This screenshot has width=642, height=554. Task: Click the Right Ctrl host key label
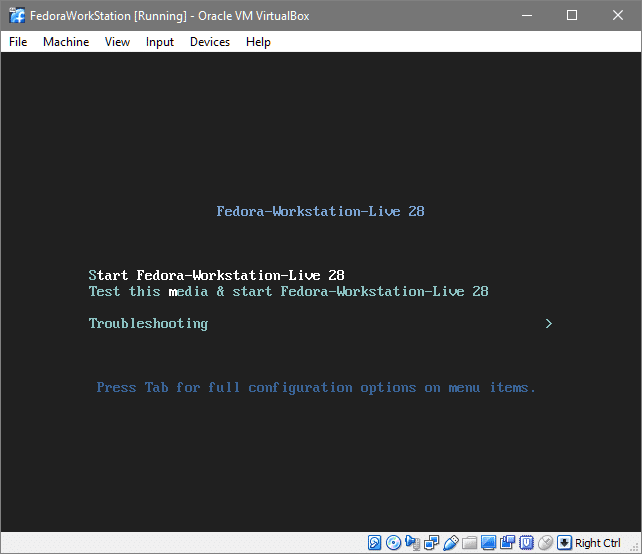tap(597, 543)
